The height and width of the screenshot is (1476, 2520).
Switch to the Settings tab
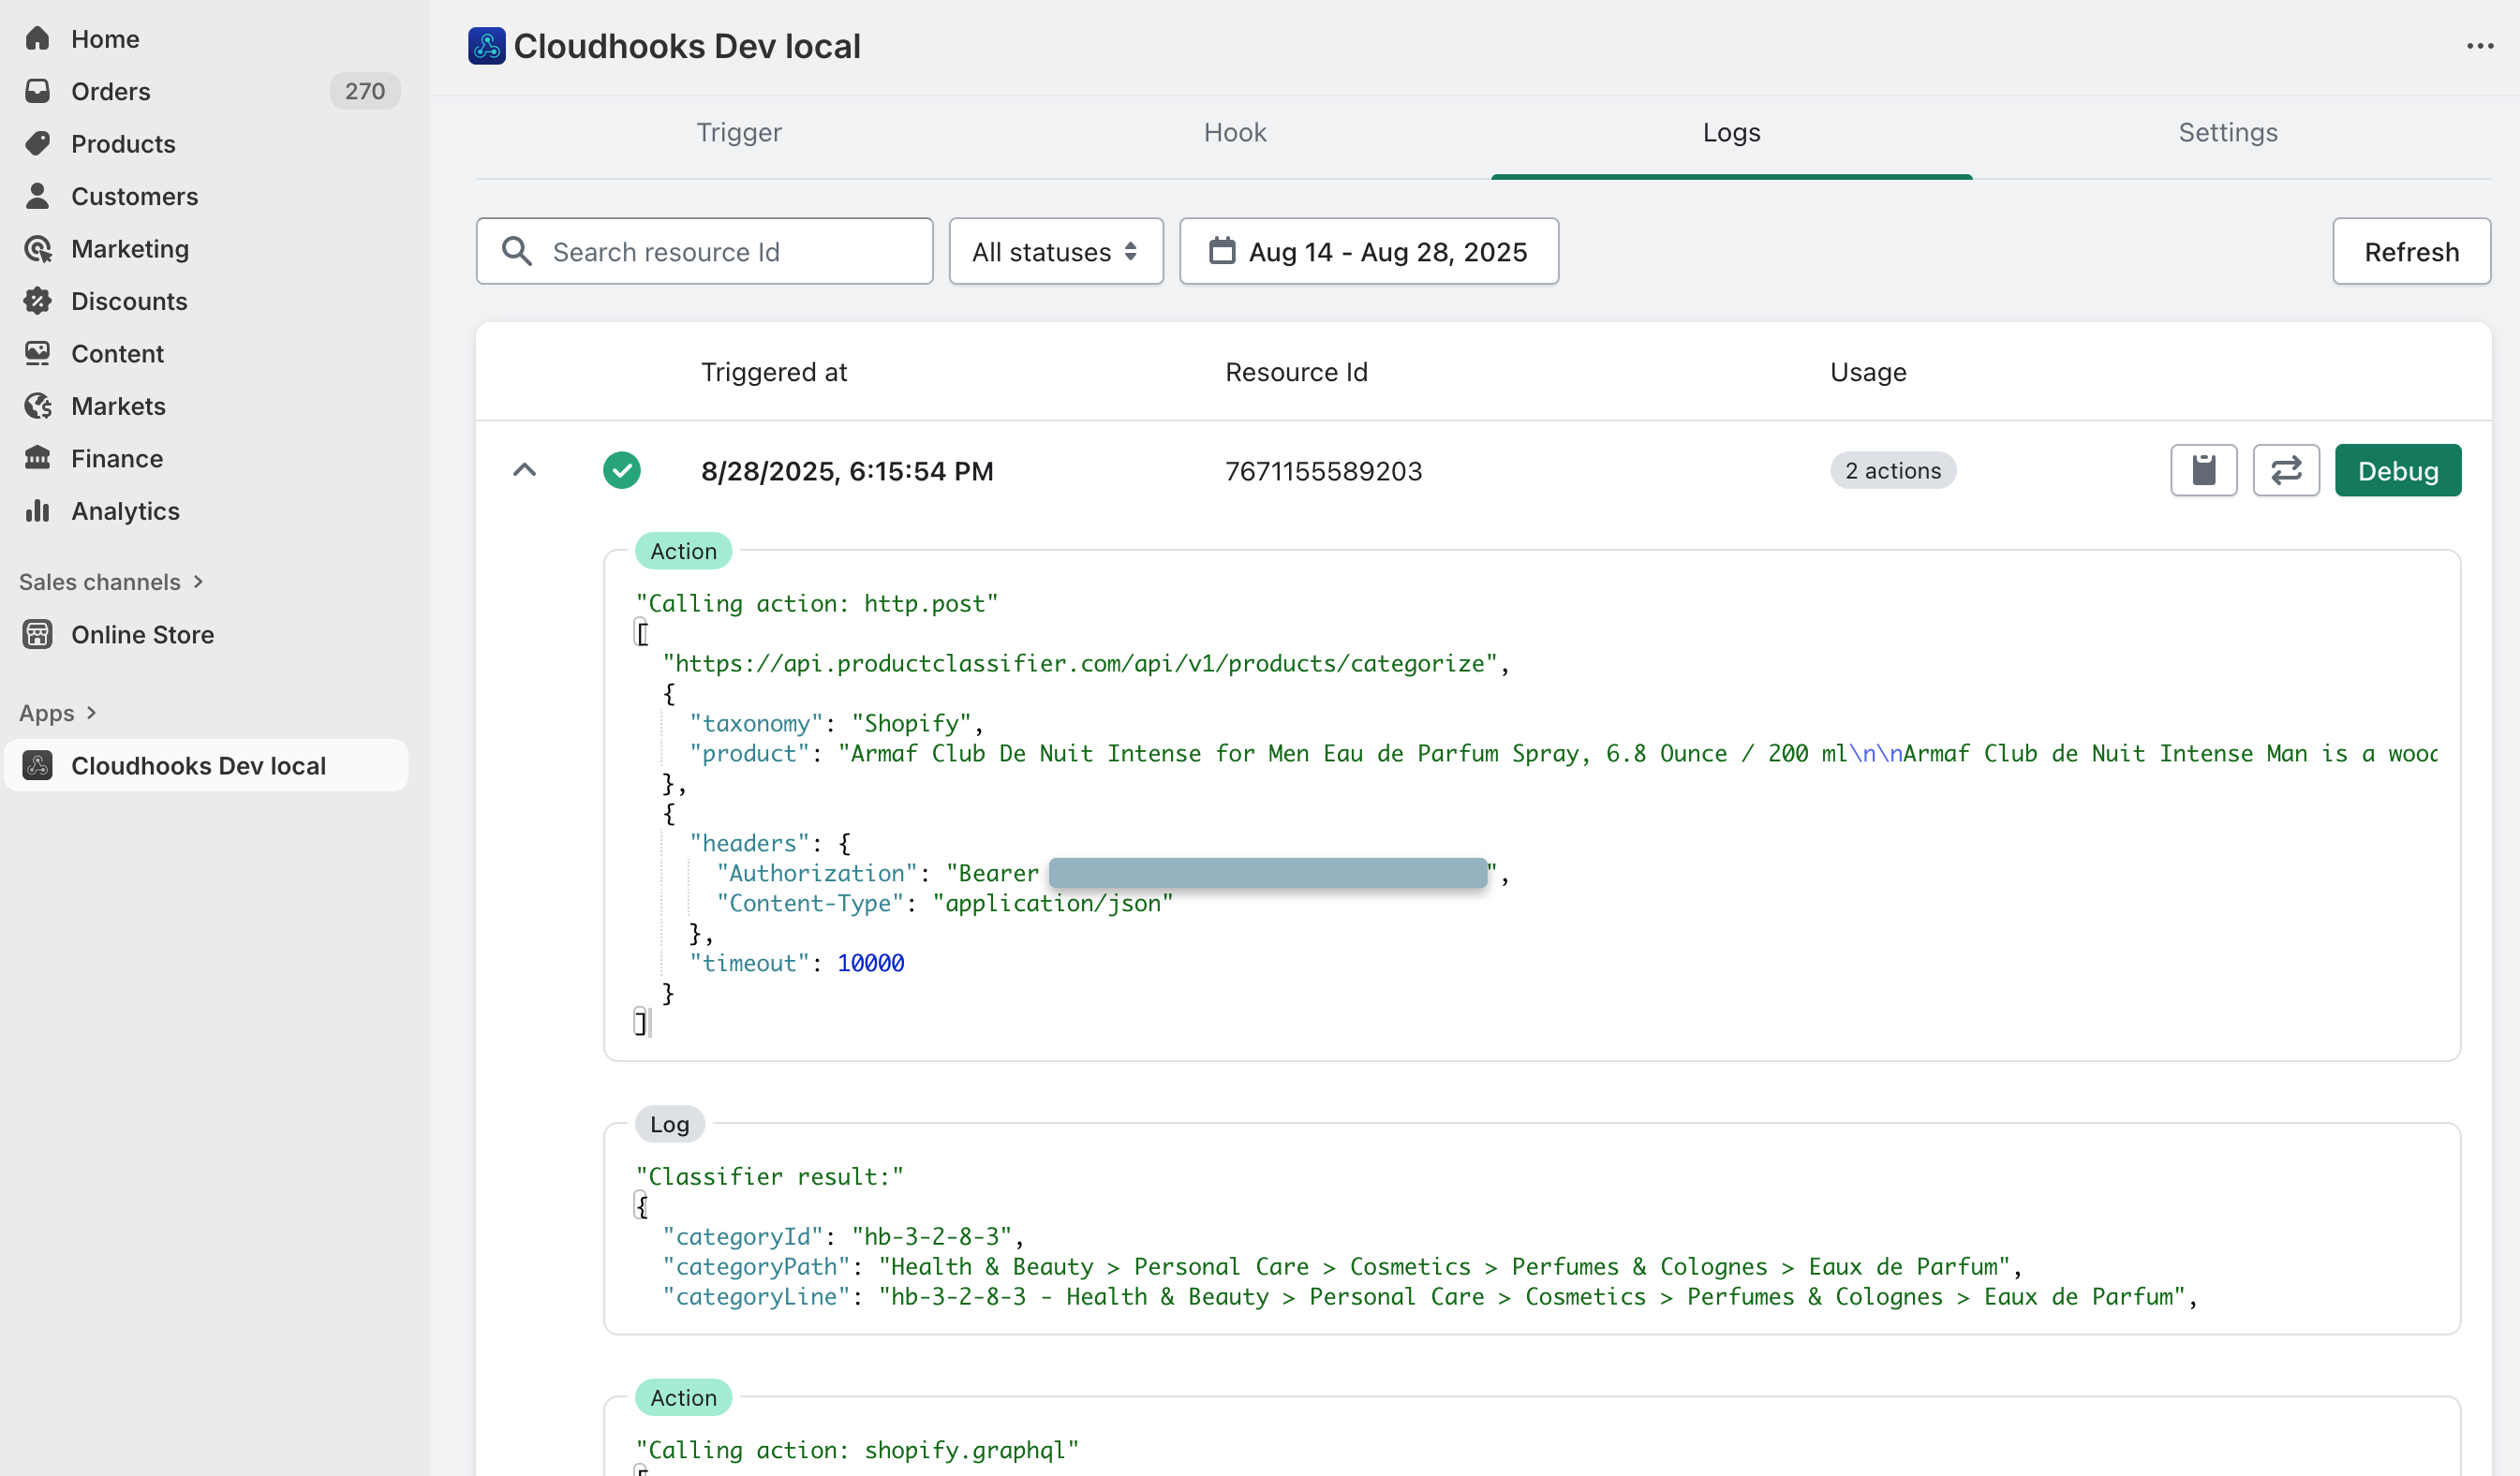(x=2227, y=132)
